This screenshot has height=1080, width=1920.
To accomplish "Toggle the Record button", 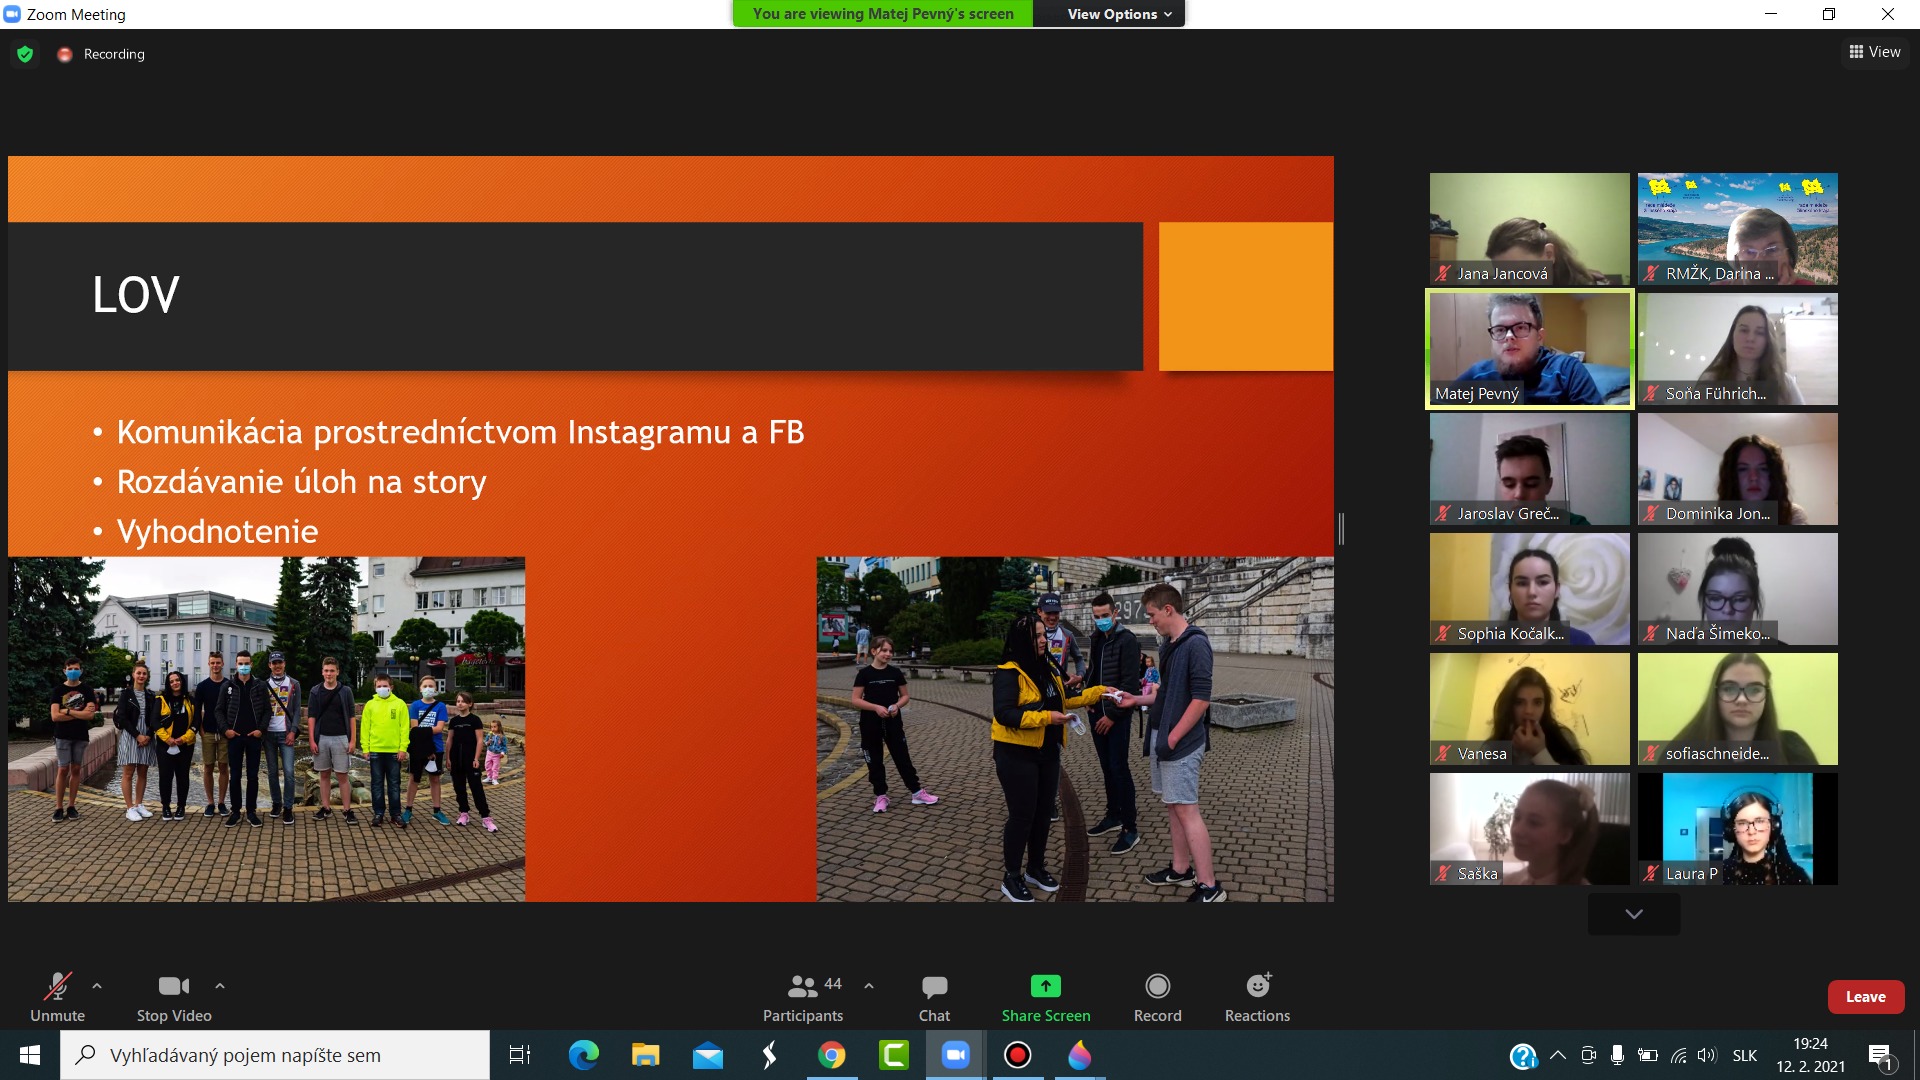I will [1157, 997].
